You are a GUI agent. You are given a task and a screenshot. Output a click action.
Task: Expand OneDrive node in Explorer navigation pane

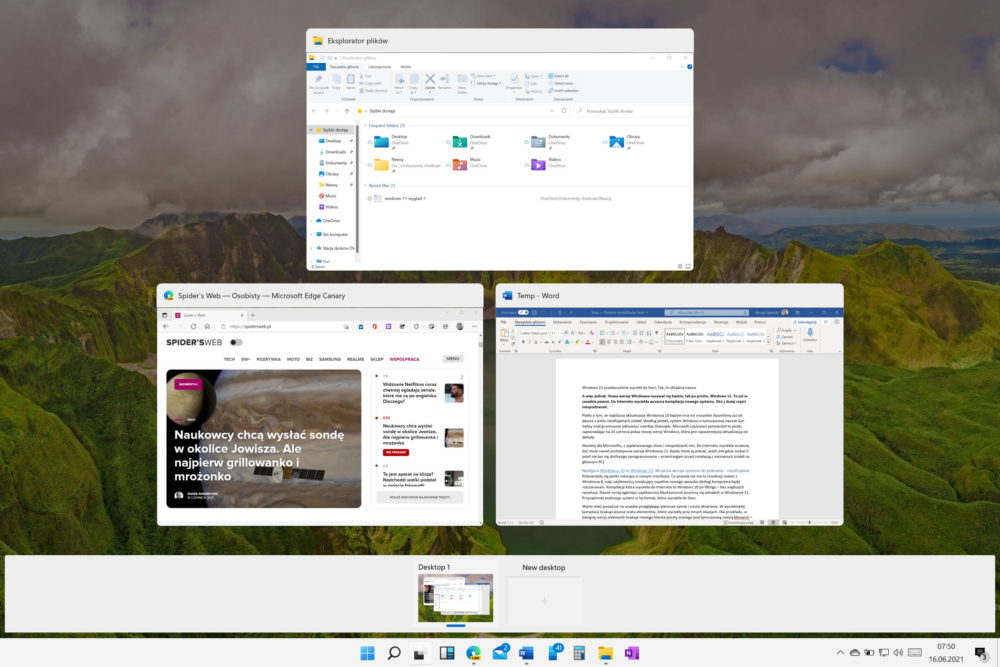(312, 221)
